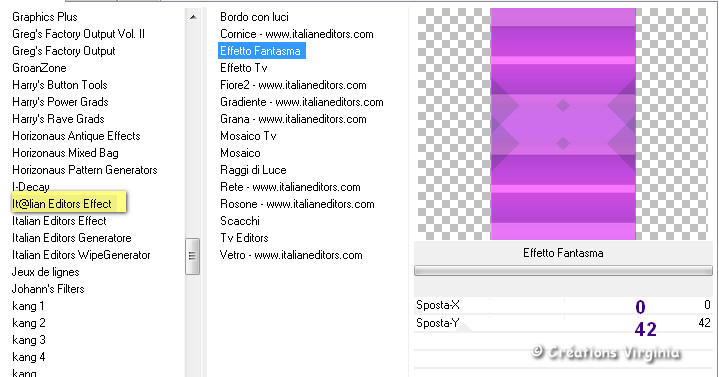
Task: Select Mosaico Tv filter
Action: click(x=248, y=136)
